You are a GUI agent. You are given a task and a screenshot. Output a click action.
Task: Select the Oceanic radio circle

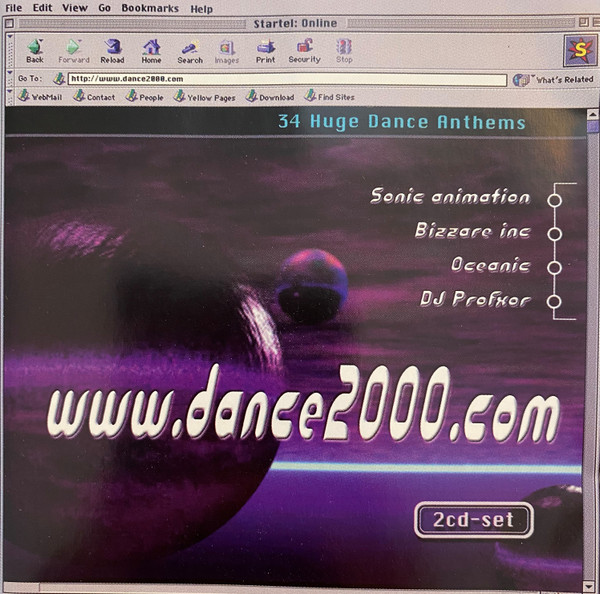tap(554, 268)
